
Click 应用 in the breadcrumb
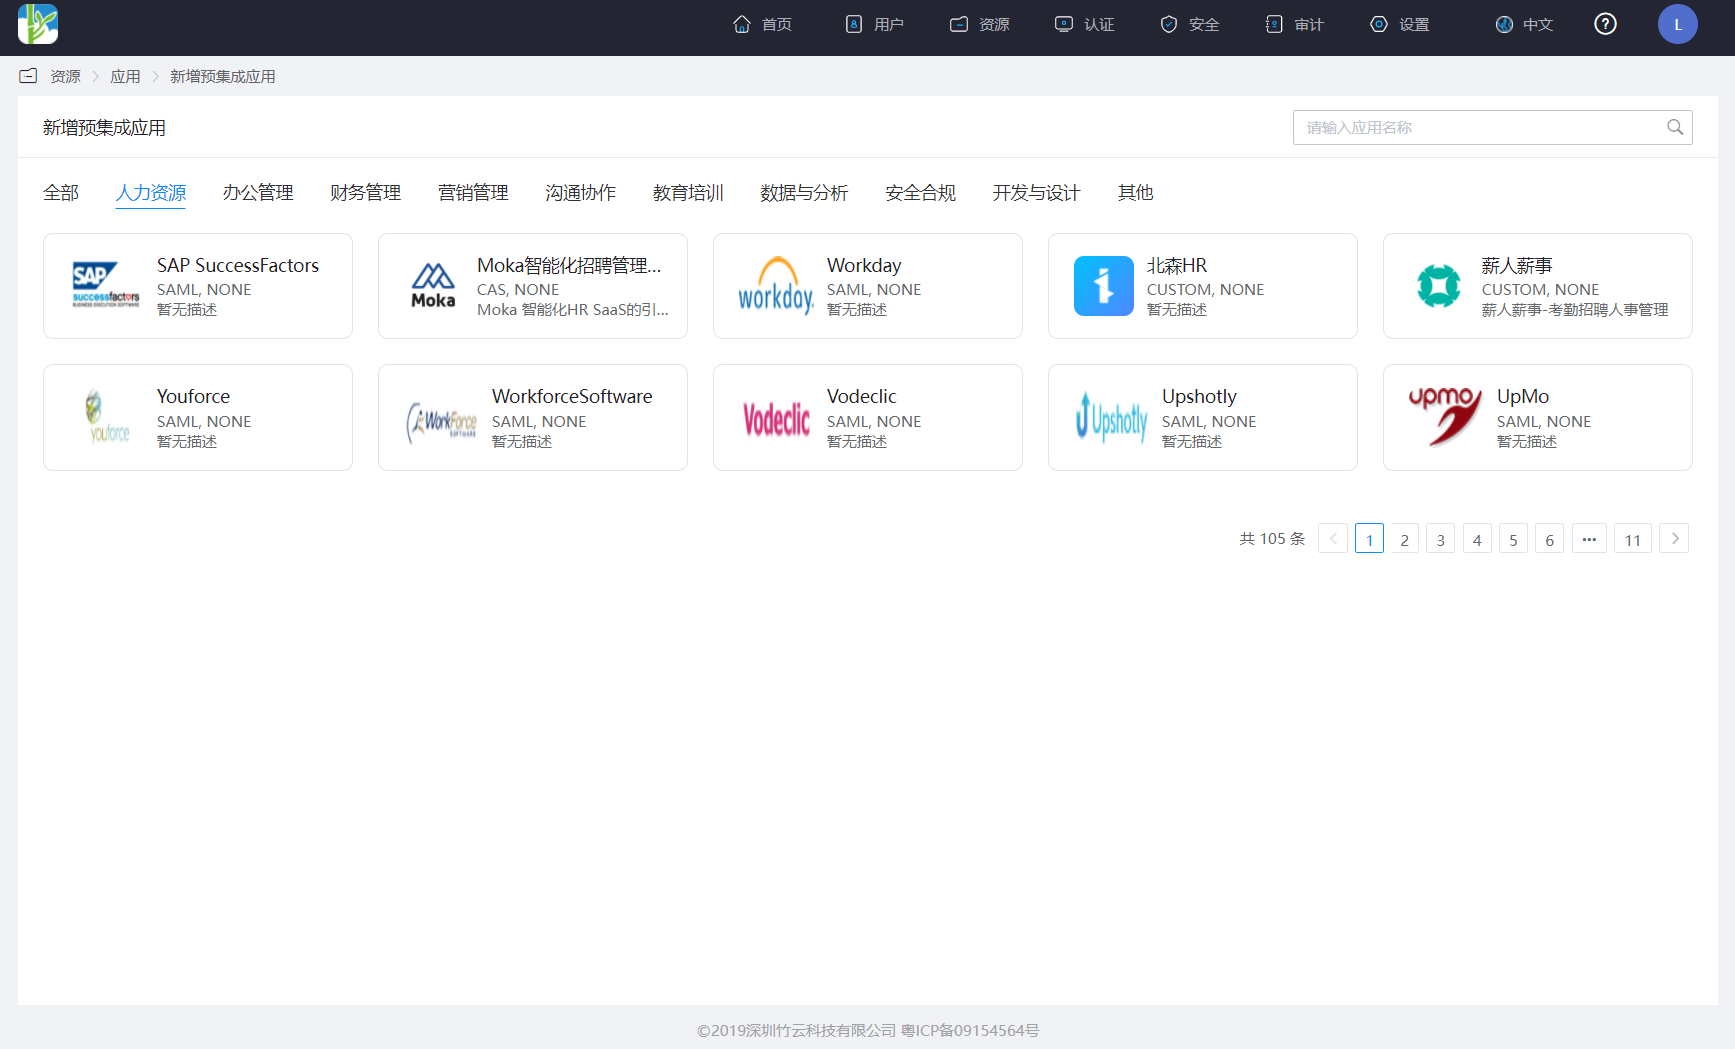(125, 77)
